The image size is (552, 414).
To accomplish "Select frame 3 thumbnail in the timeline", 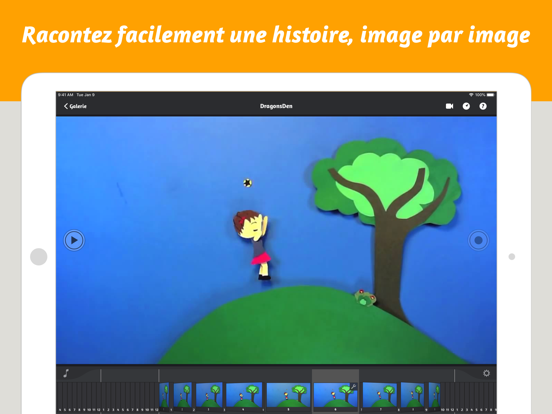I will pyautogui.click(x=209, y=395).
